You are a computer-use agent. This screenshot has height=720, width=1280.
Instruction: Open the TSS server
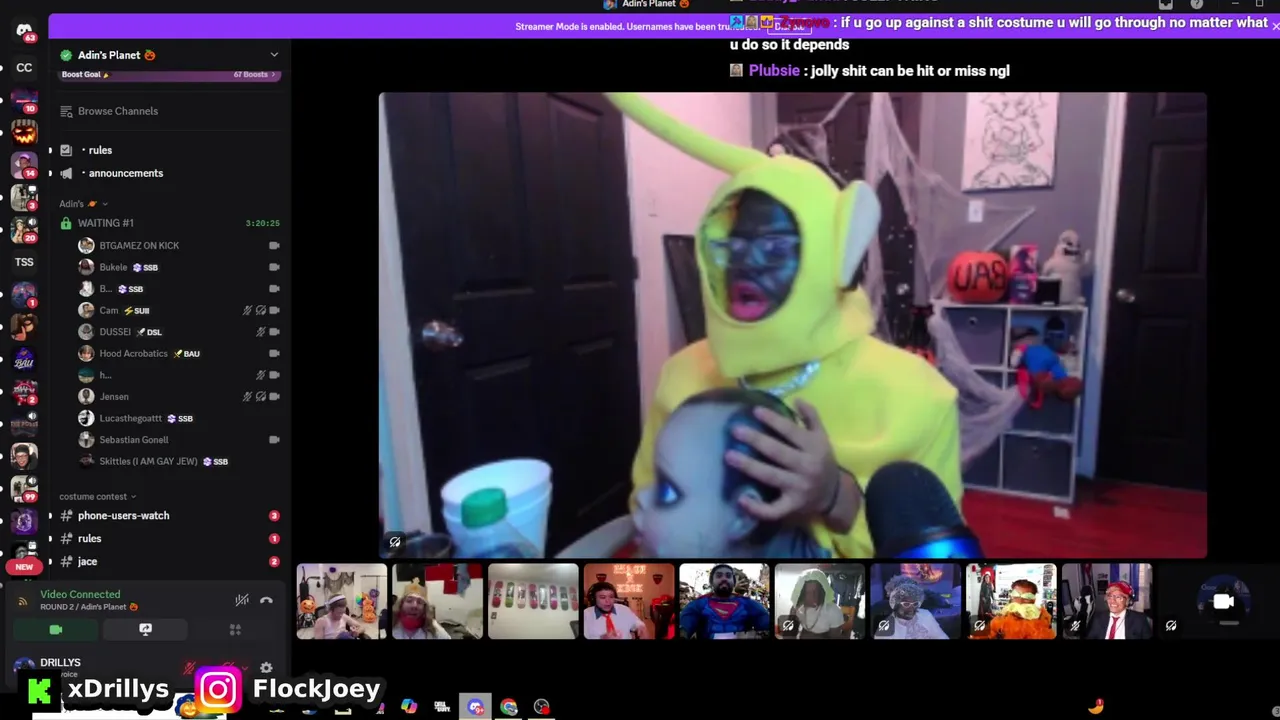tap(24, 262)
